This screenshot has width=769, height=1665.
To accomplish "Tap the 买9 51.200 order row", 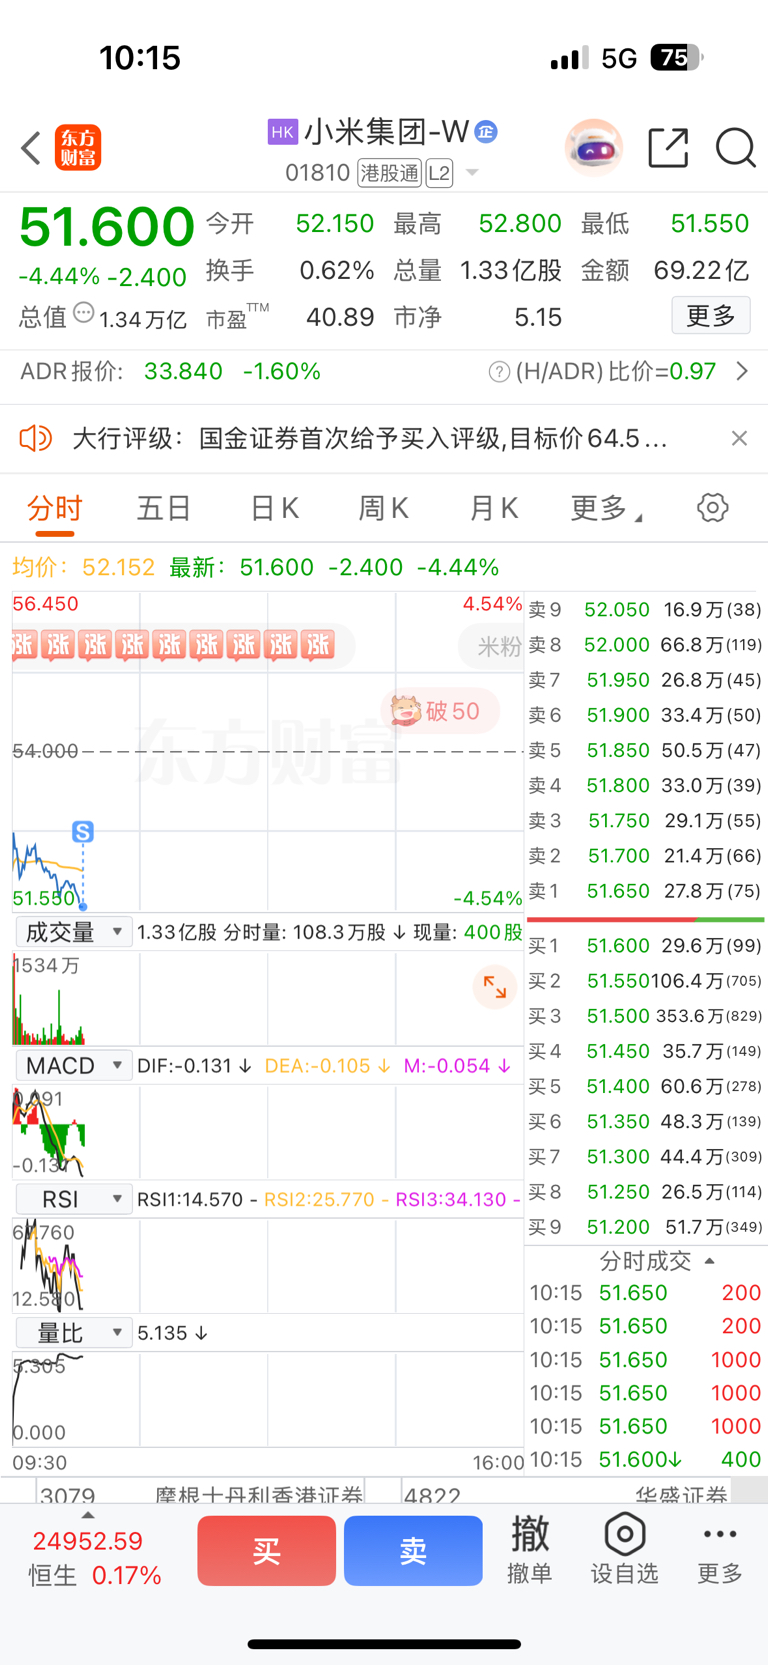I will 645,1227.
